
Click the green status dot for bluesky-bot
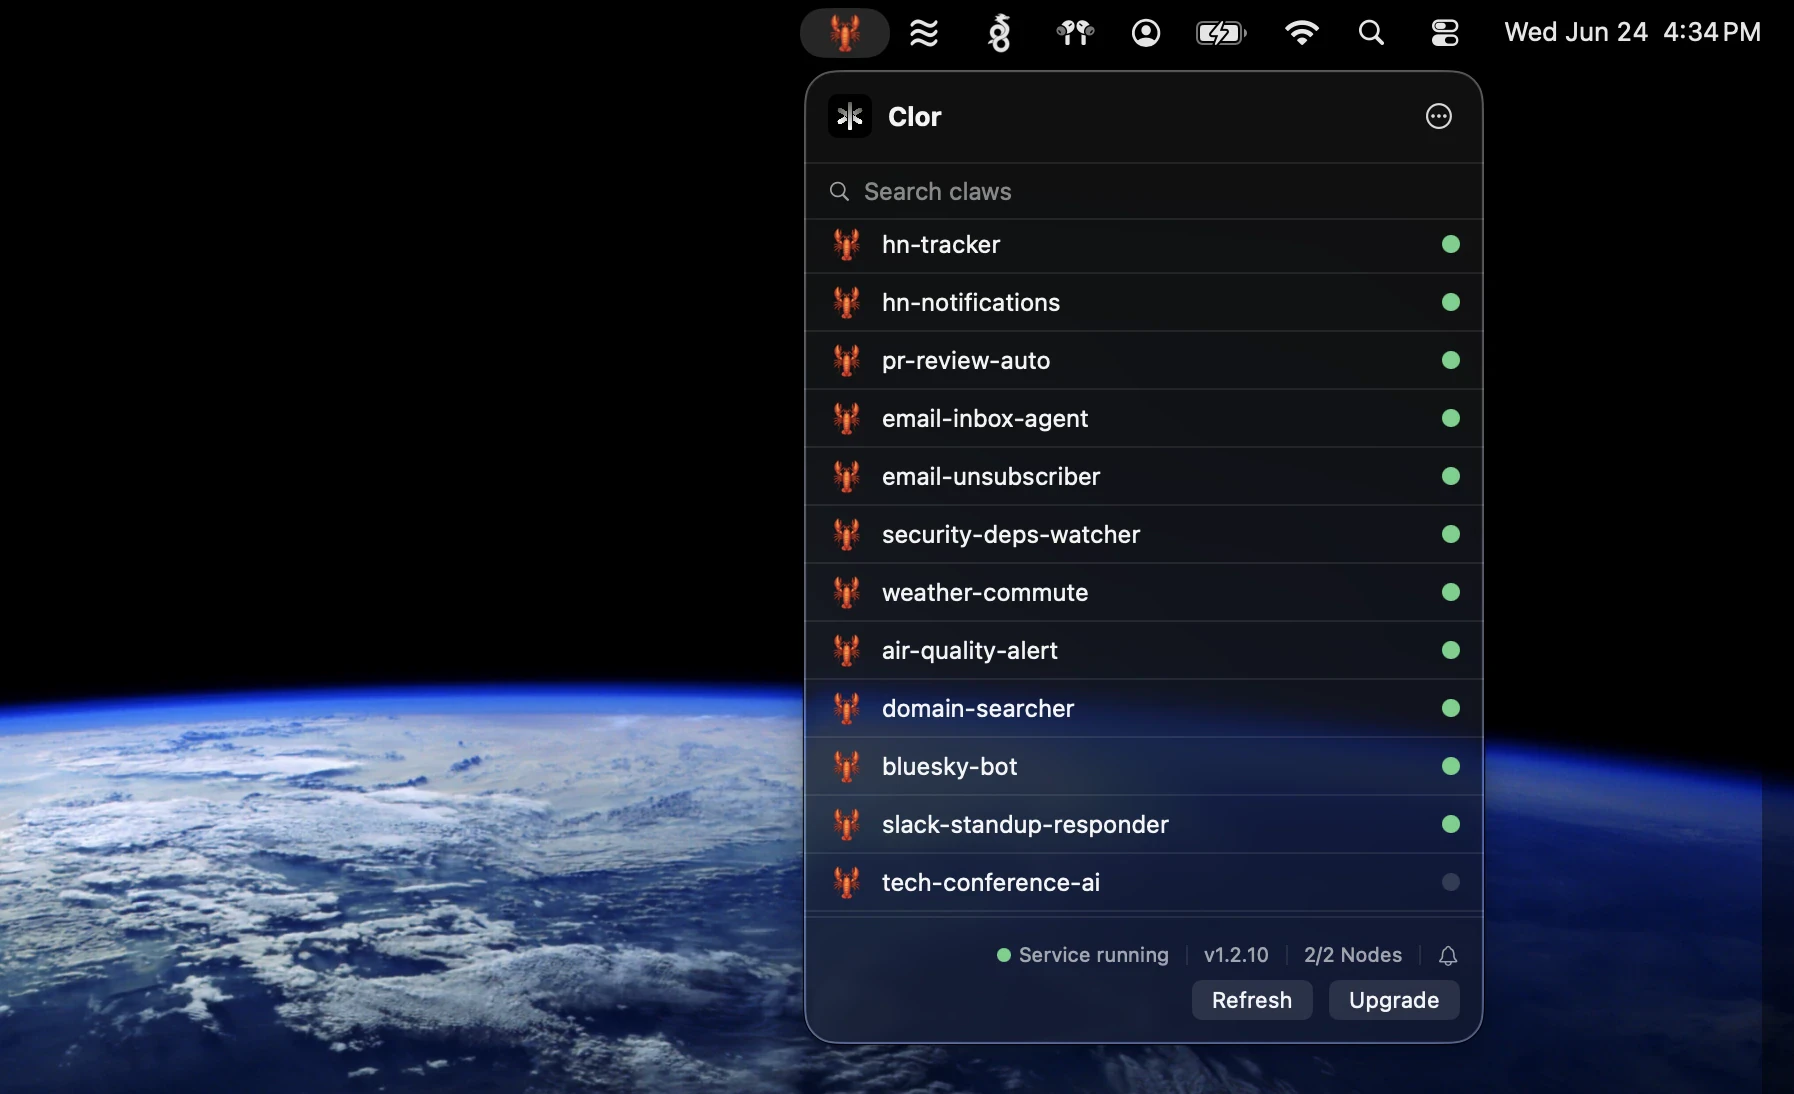pyautogui.click(x=1451, y=766)
